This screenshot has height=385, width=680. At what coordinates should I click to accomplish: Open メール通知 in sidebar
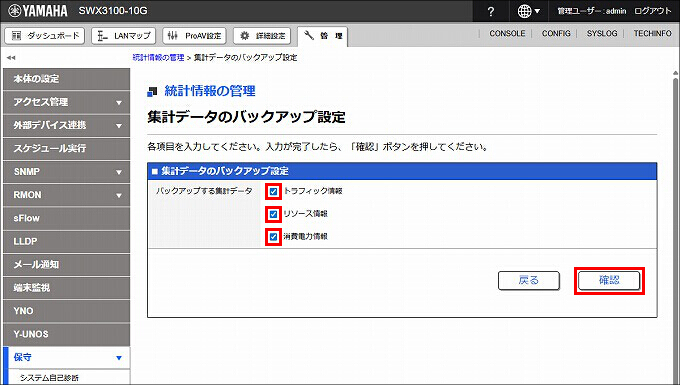66,264
